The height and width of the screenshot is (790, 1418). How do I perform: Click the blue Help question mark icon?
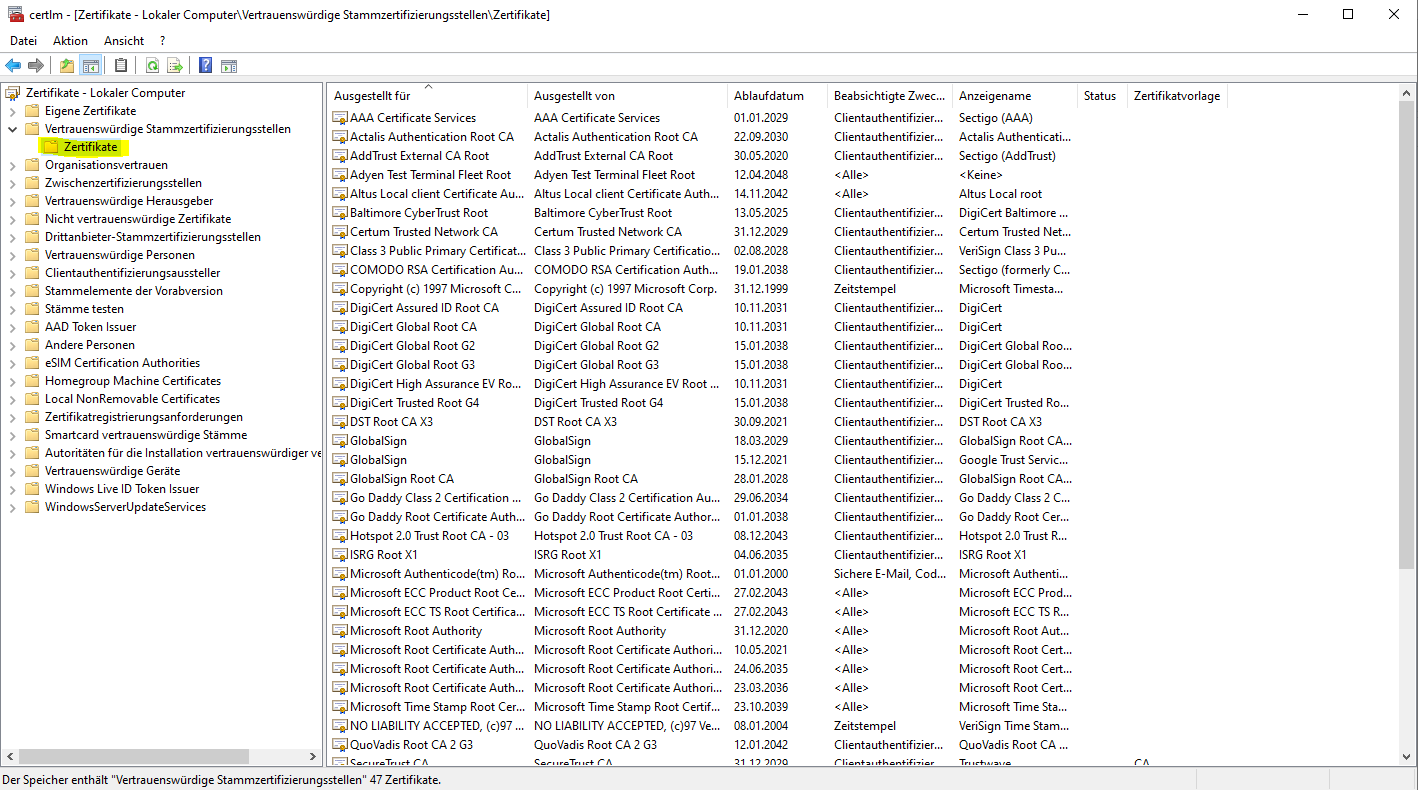click(206, 66)
